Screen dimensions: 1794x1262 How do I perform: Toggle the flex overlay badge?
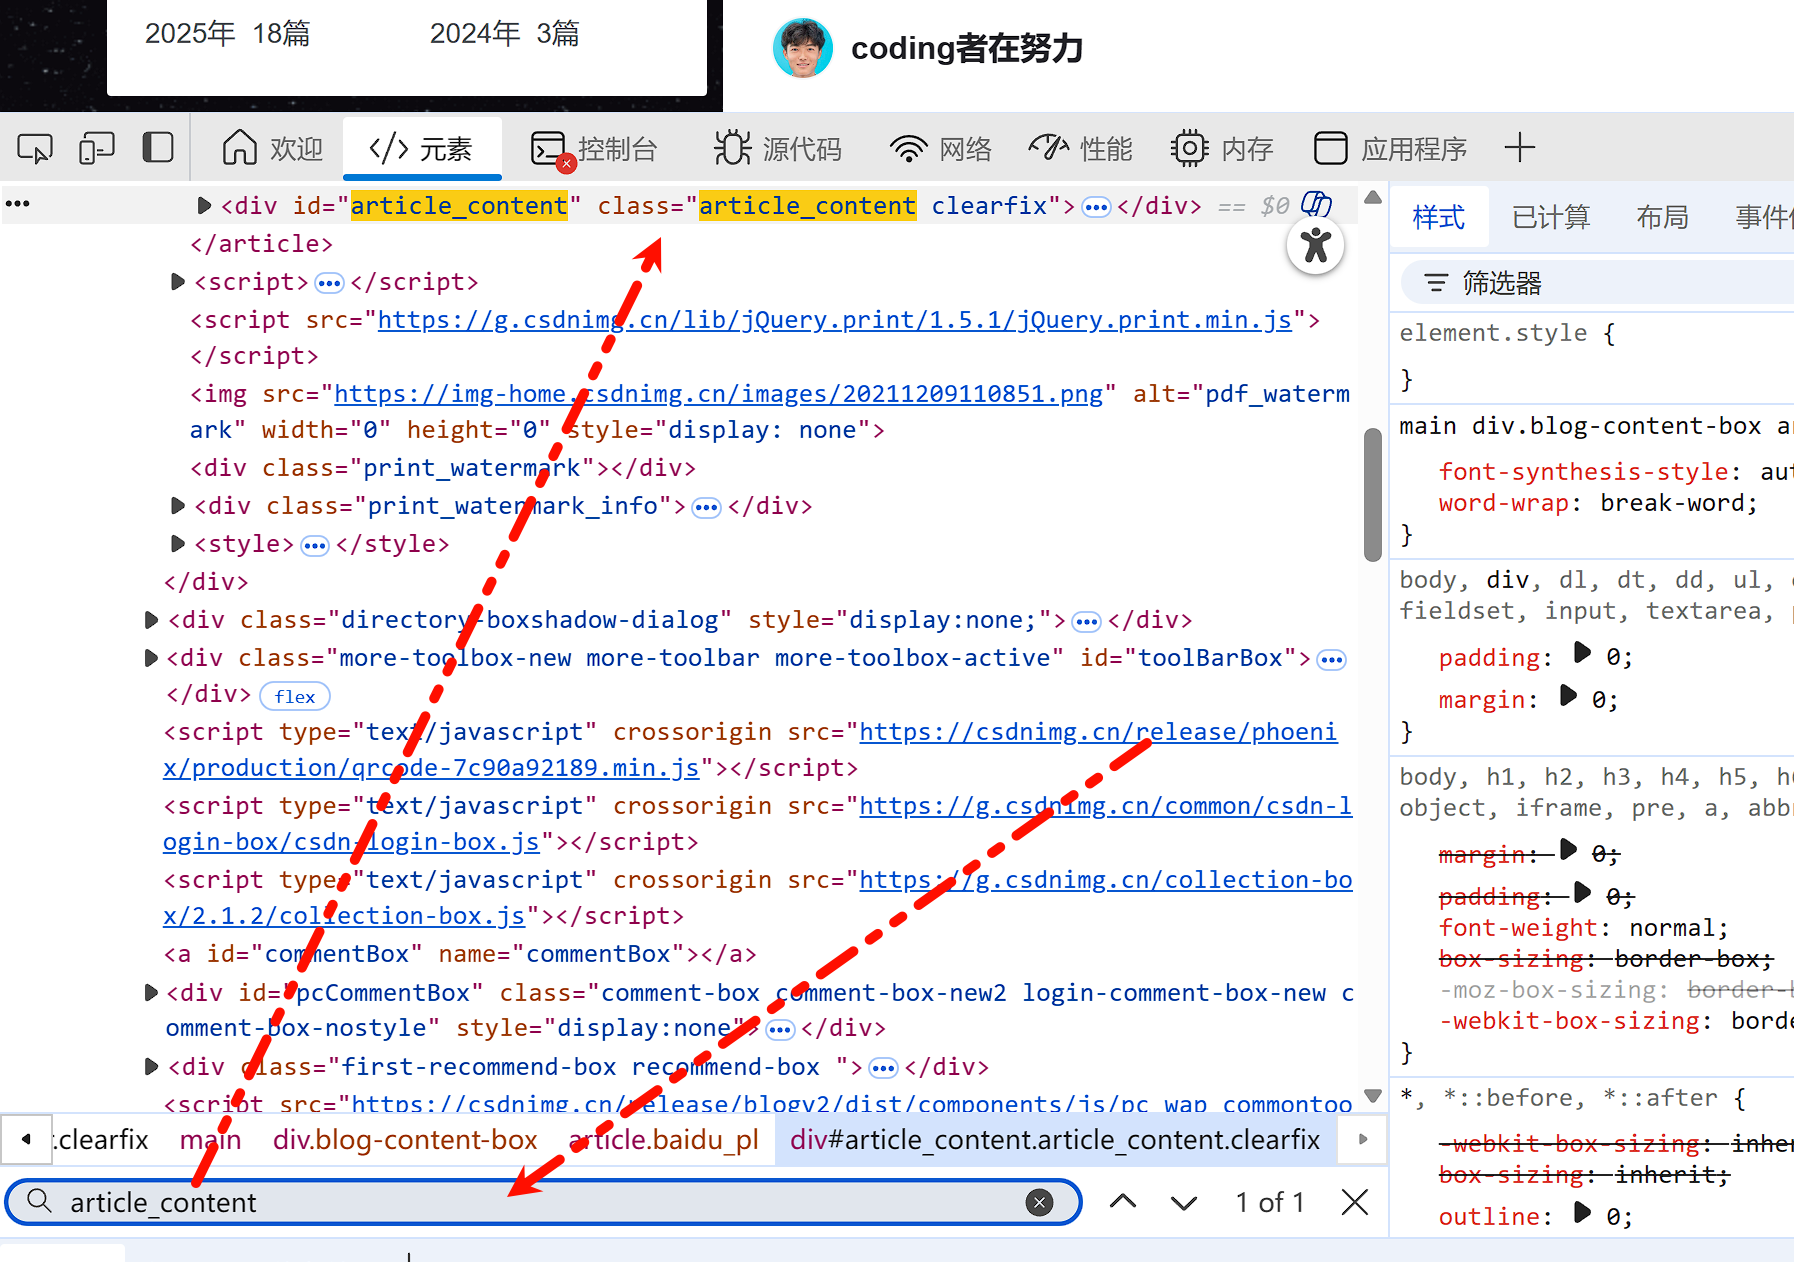(x=294, y=695)
